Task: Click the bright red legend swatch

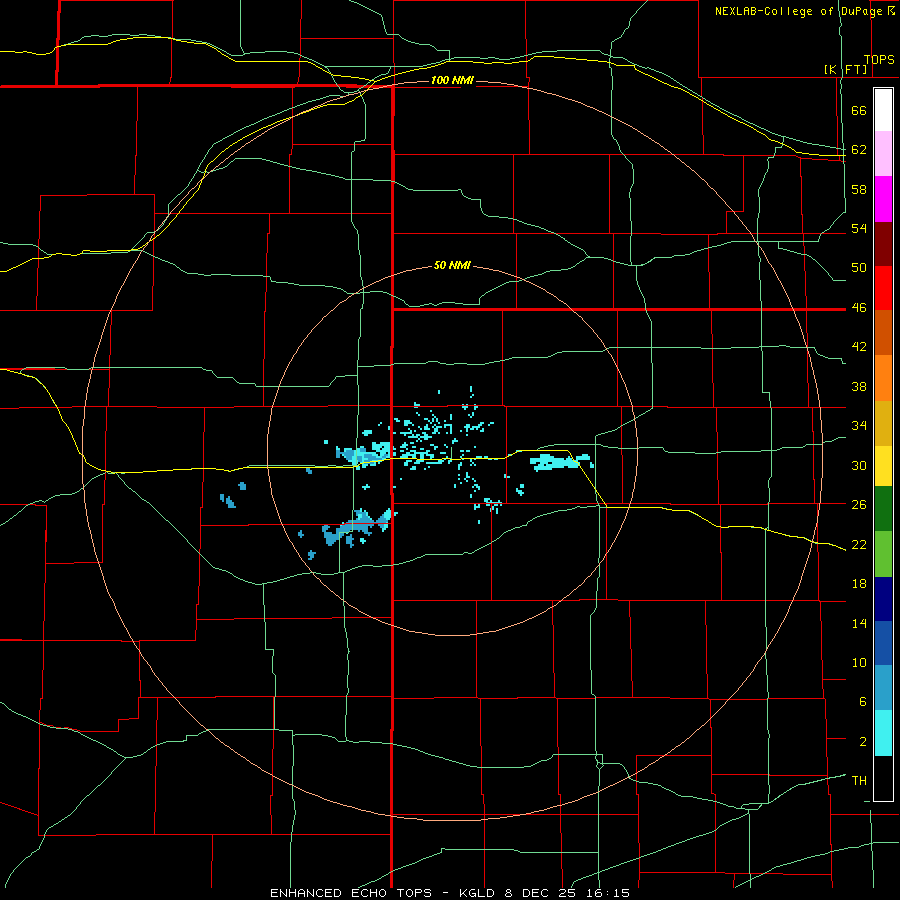Action: (883, 288)
